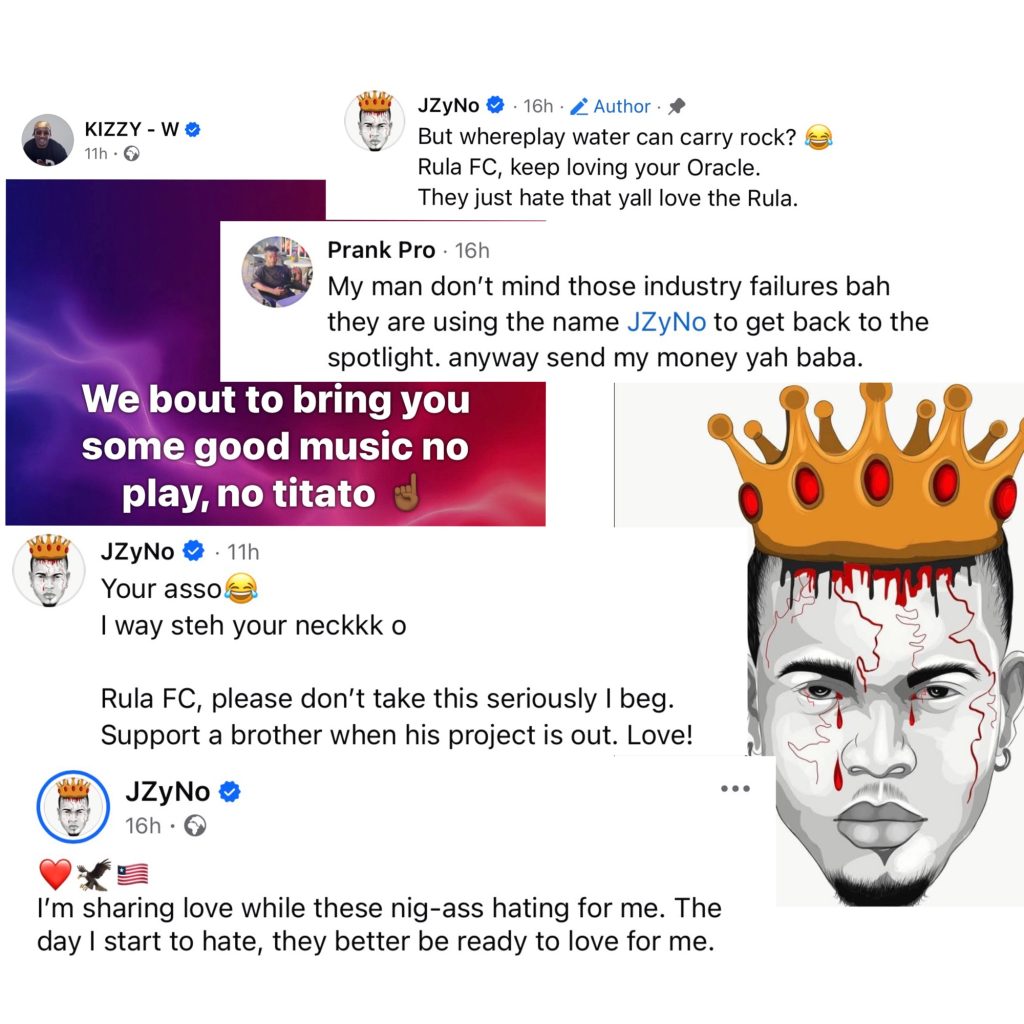Open JZyNo's avatar on the pinned comment

coord(374,122)
